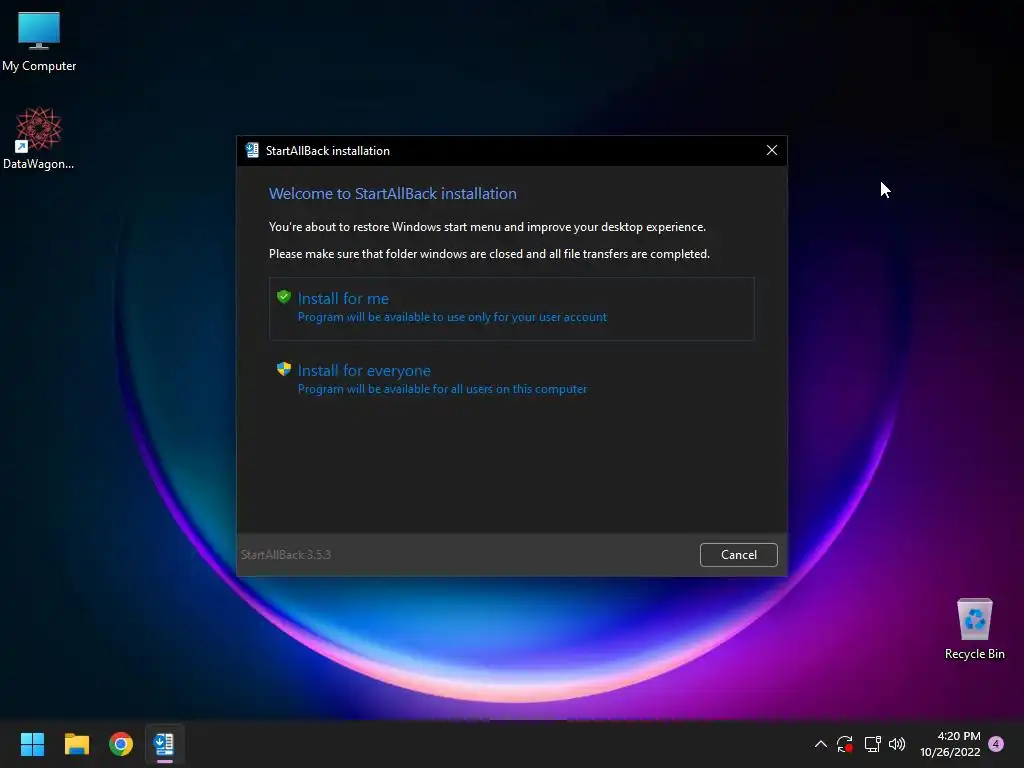
Task: Choose Install for me option
Action: point(511,308)
